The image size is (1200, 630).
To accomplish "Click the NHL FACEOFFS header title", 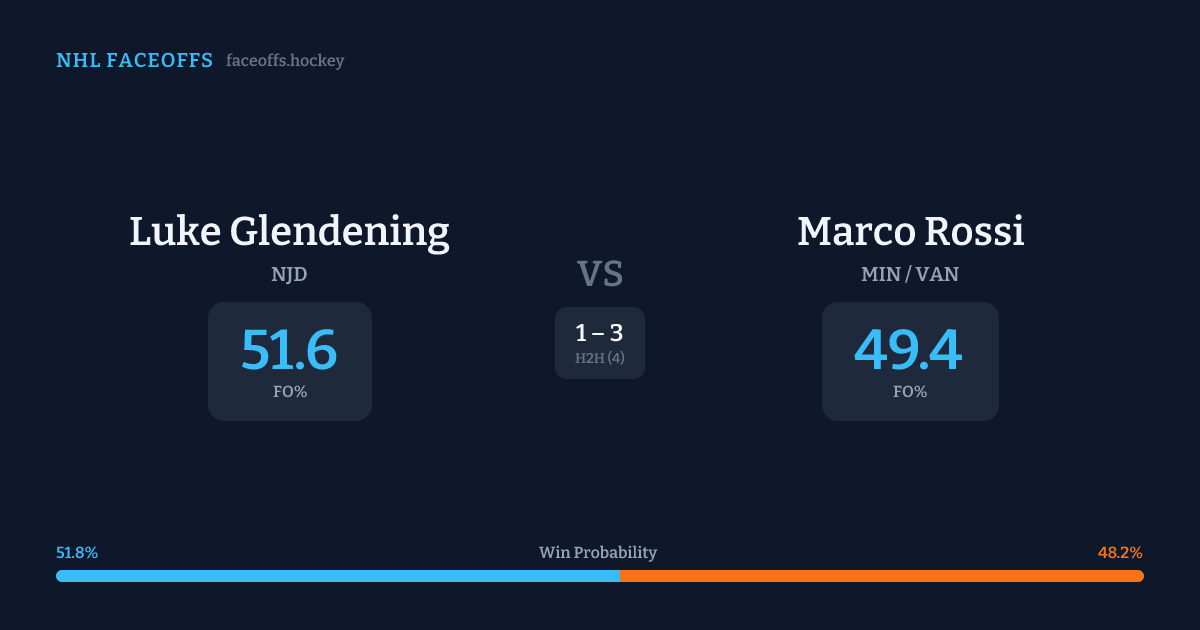I will click(135, 61).
